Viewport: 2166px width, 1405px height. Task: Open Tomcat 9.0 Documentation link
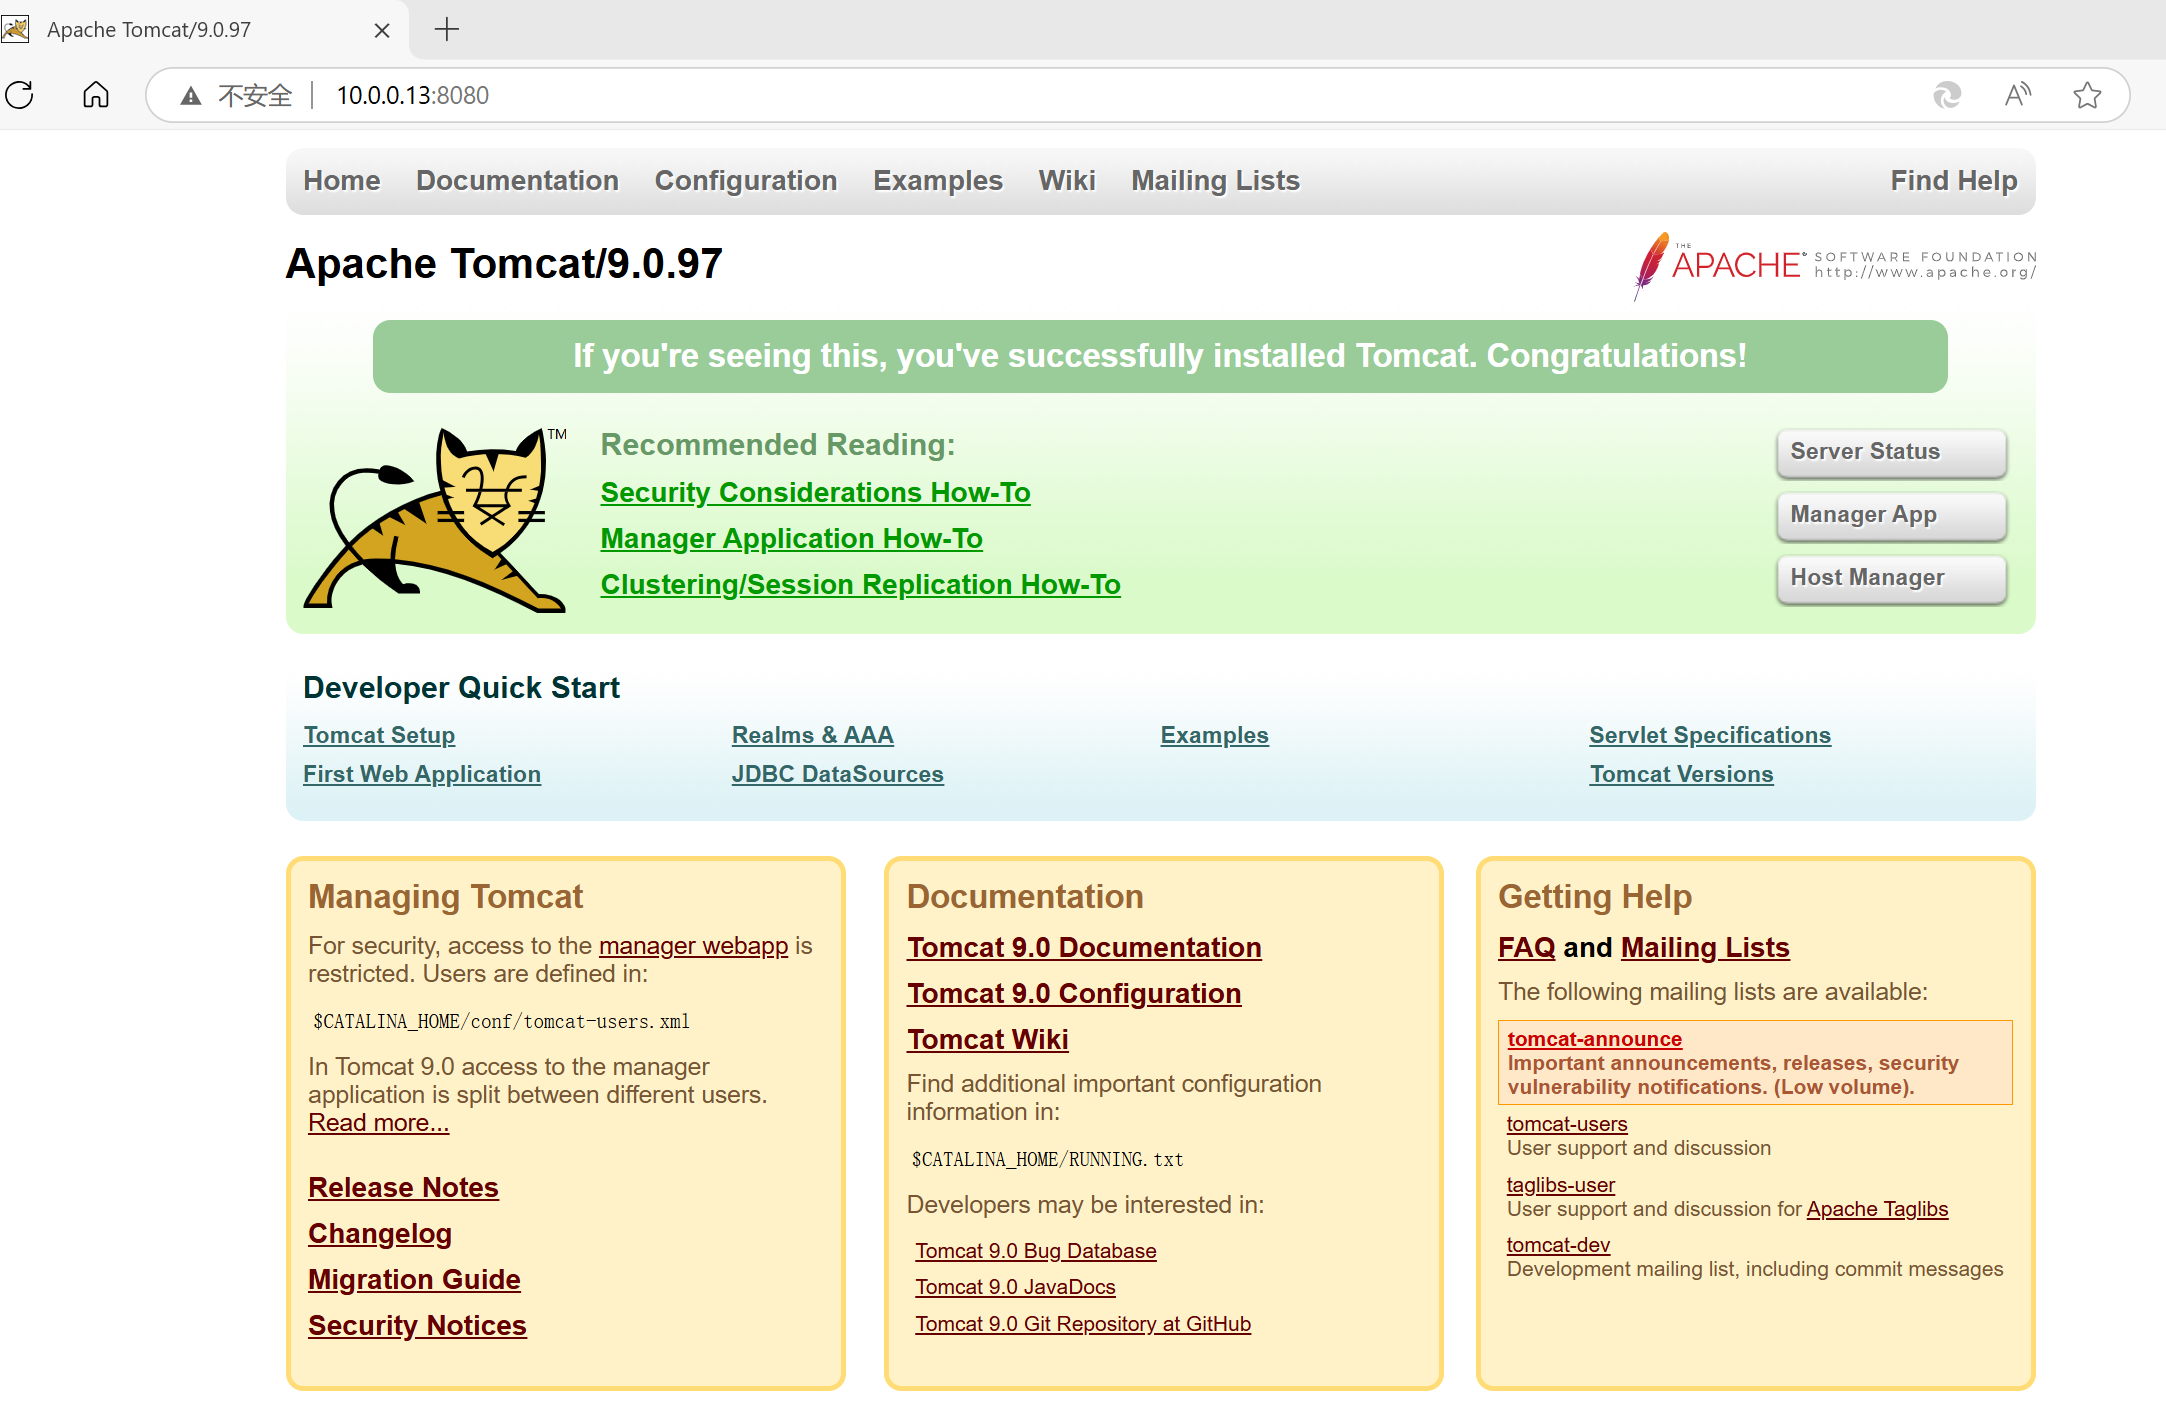1084,948
